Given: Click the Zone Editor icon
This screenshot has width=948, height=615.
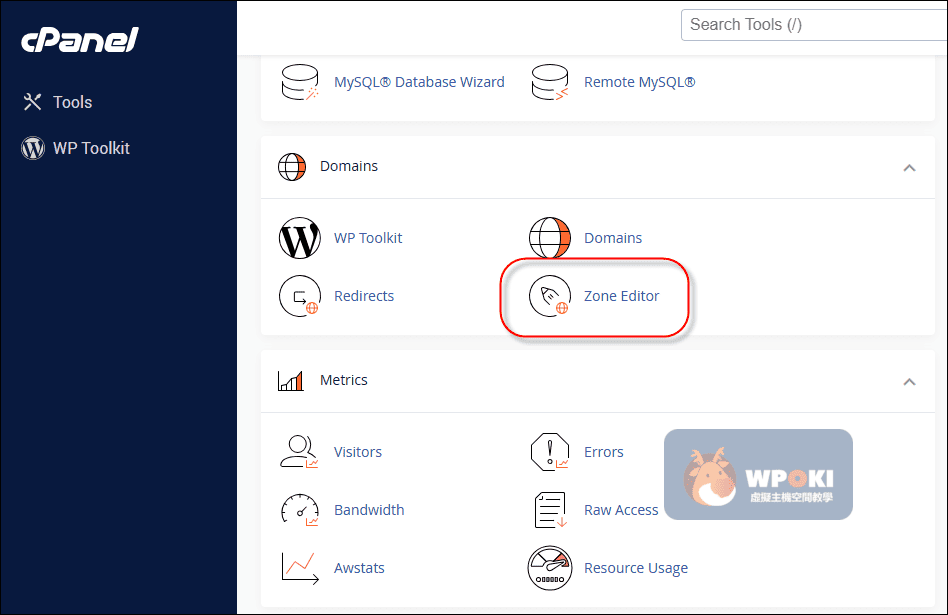Looking at the screenshot, I should 549,296.
